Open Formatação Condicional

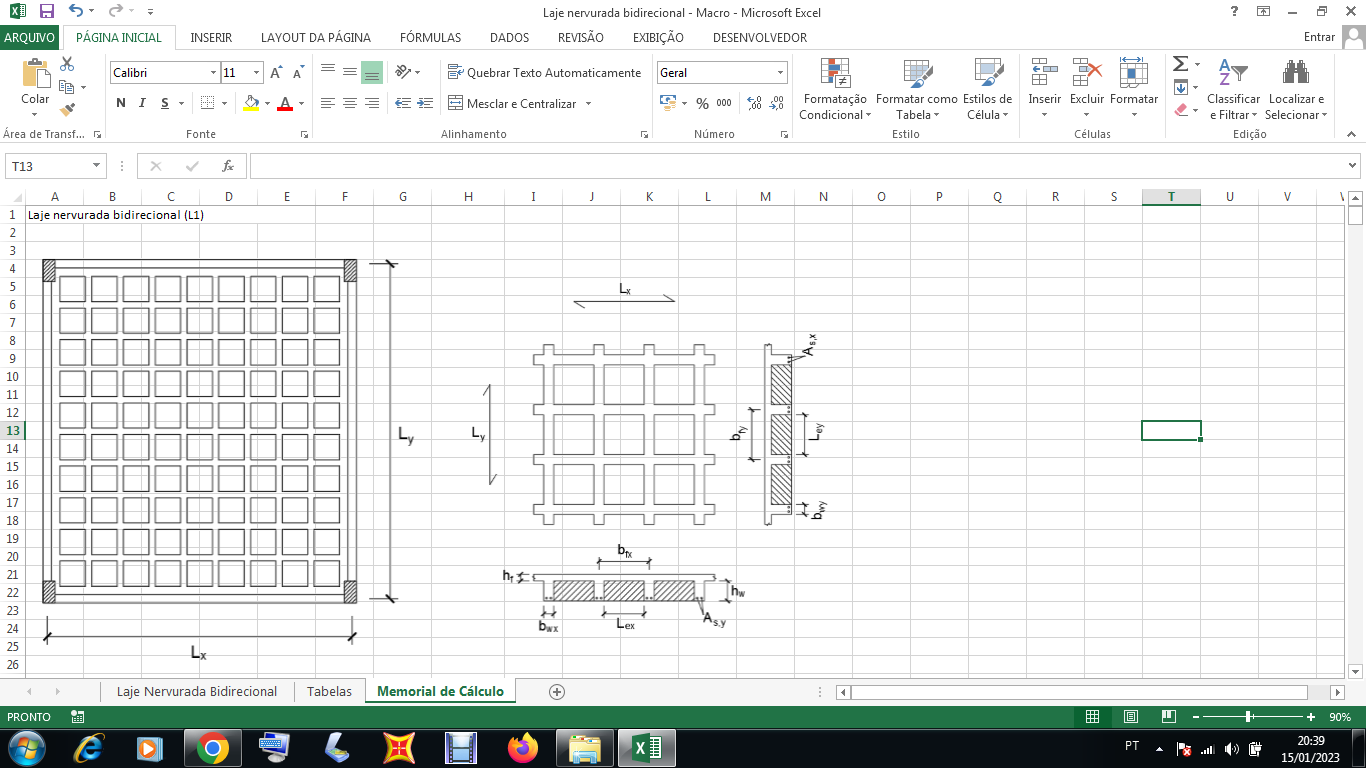pos(835,89)
